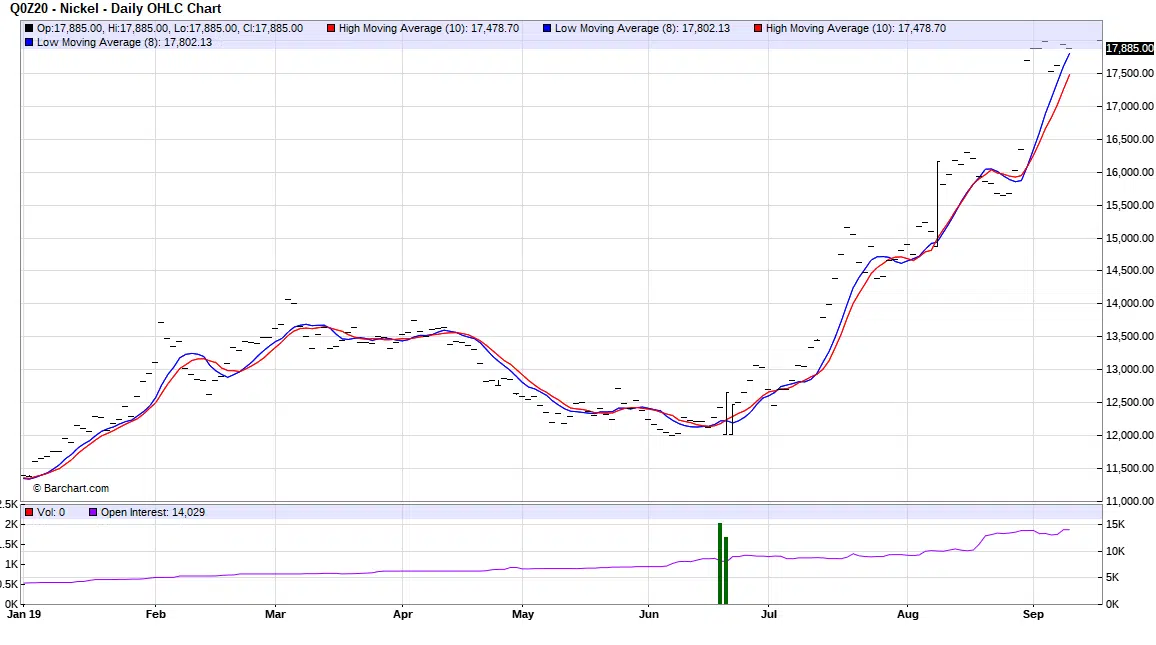This screenshot has height=645, width=1156.
Task: Select the chart title Q0Z20 - Nickel
Action: click(116, 9)
